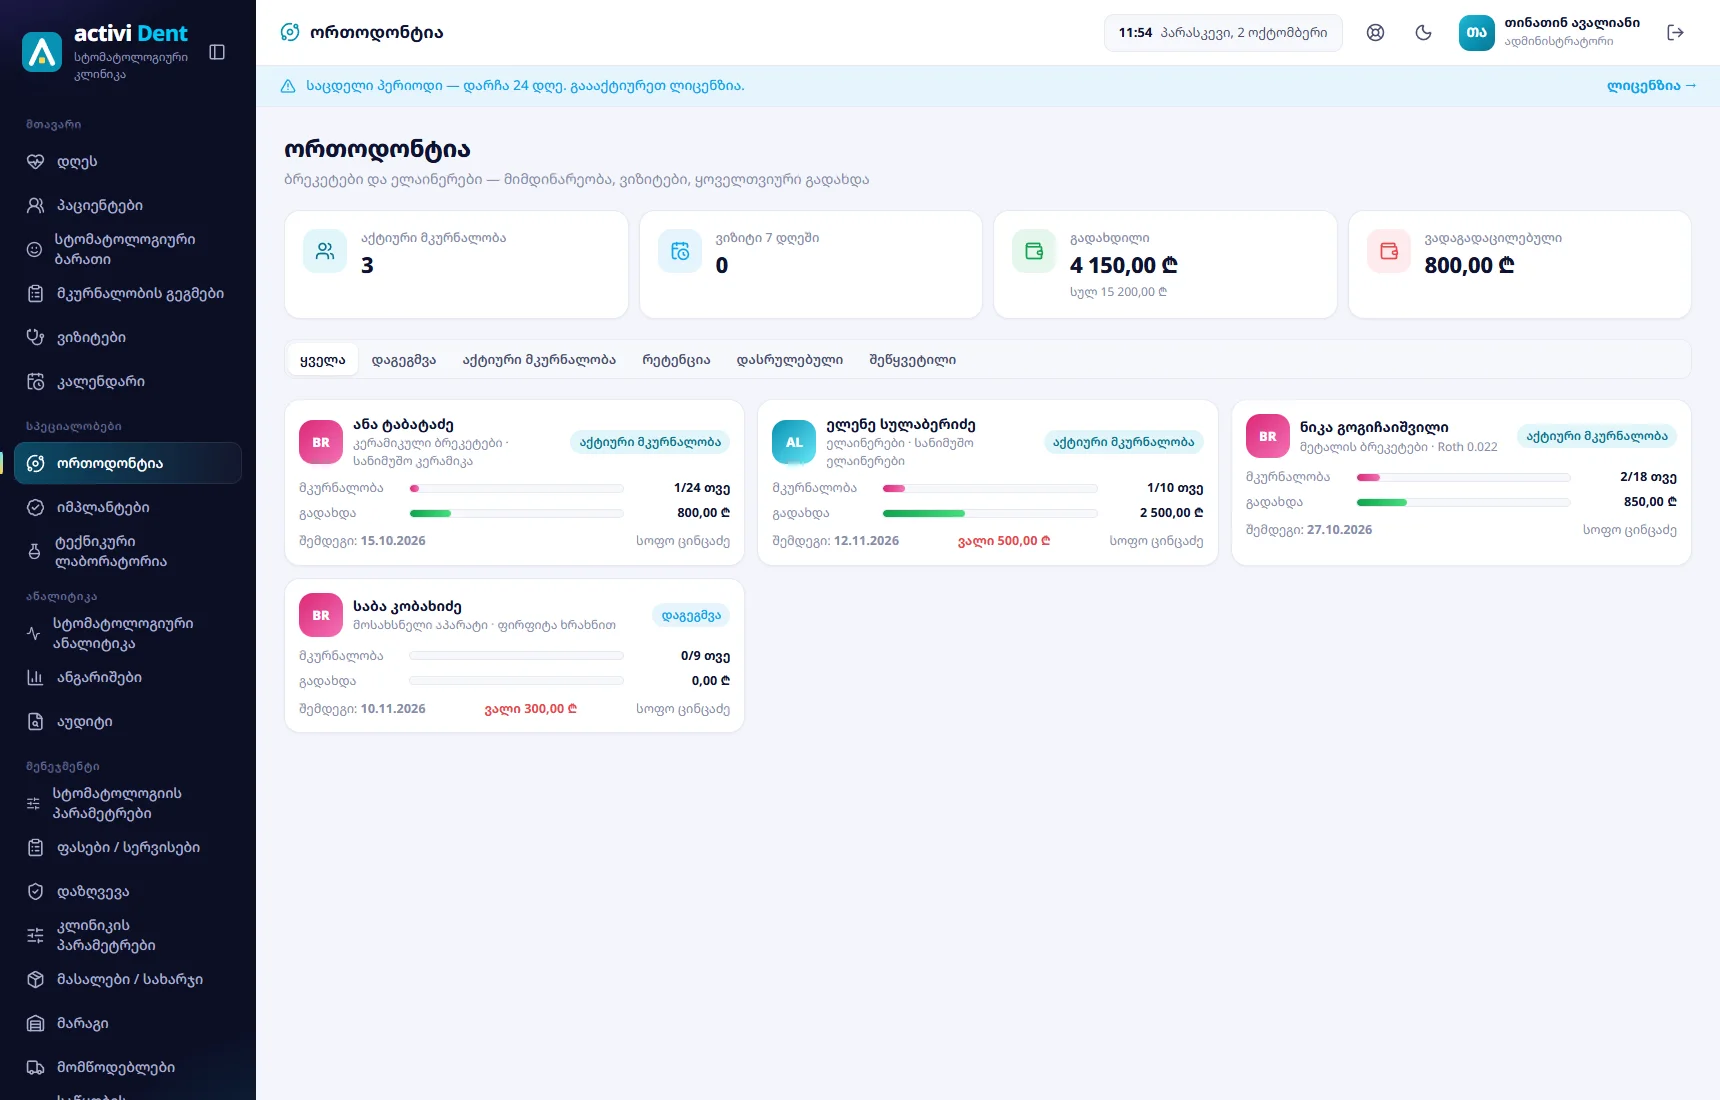Switch to the დასრულებული tab
This screenshot has height=1100, width=1720.
click(790, 360)
